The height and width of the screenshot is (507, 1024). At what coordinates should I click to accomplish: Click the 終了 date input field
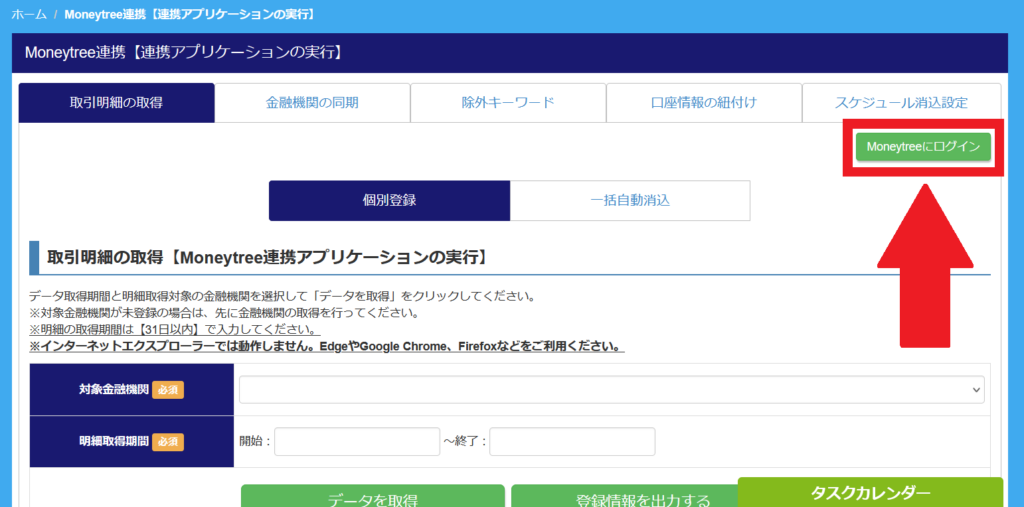(x=572, y=442)
